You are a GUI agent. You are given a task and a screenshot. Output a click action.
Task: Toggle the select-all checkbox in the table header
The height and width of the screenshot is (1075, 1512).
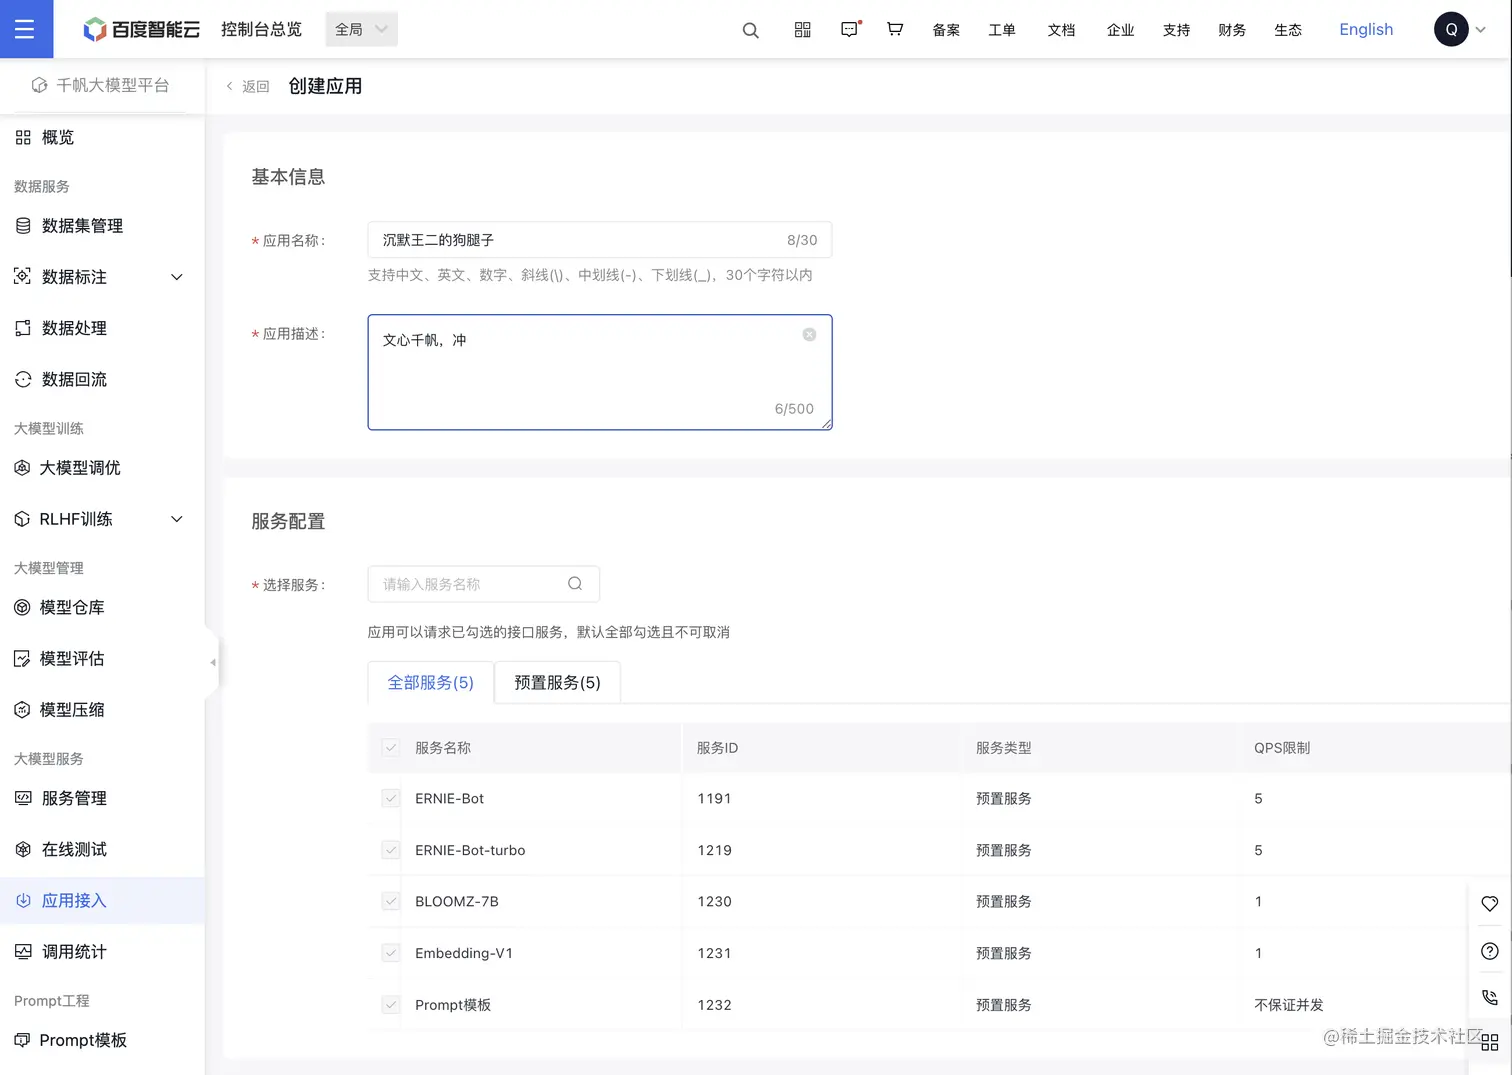click(x=391, y=748)
